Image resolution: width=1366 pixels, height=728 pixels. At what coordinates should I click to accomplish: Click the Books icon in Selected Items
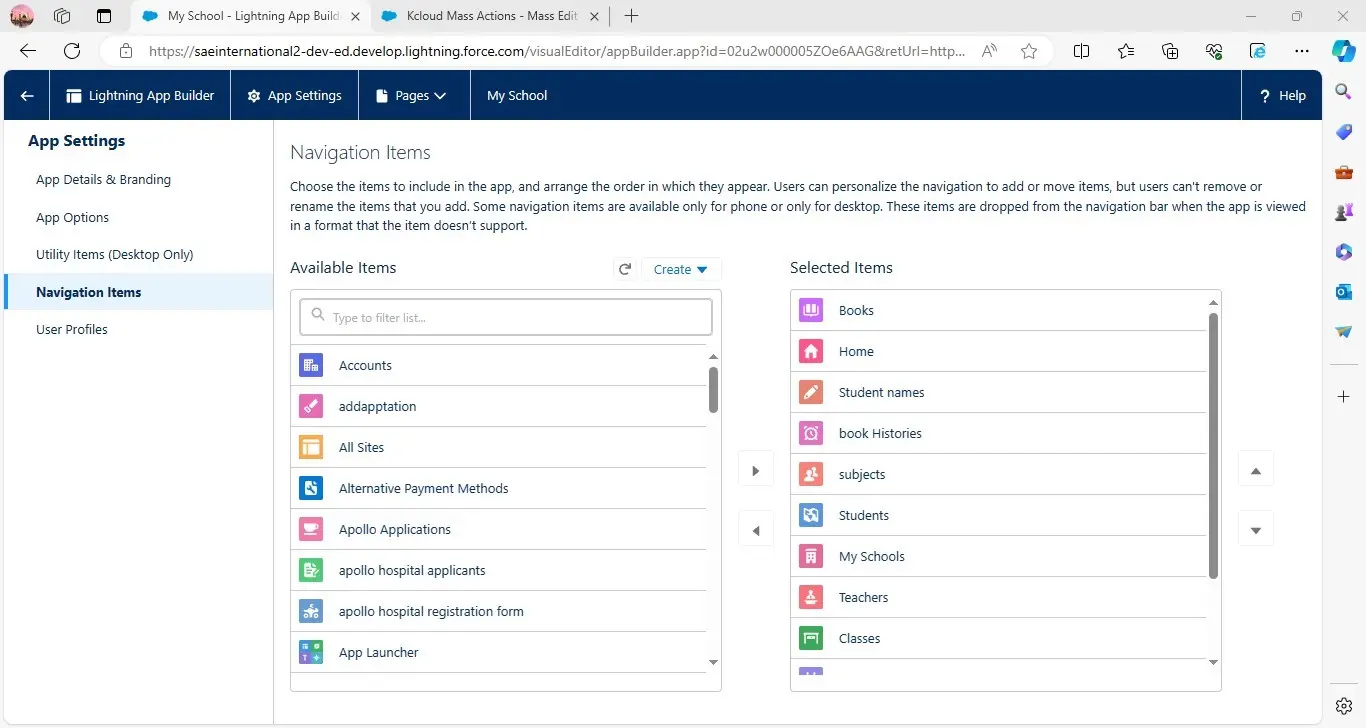tap(811, 310)
